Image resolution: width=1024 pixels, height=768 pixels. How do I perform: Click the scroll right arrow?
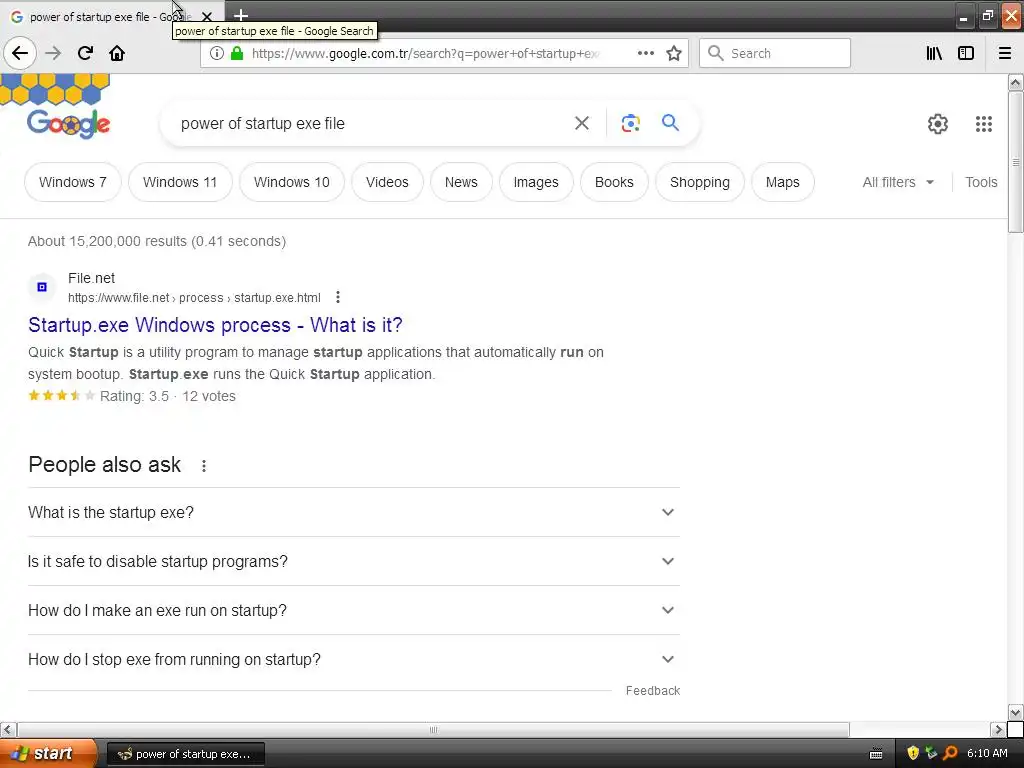(997, 729)
